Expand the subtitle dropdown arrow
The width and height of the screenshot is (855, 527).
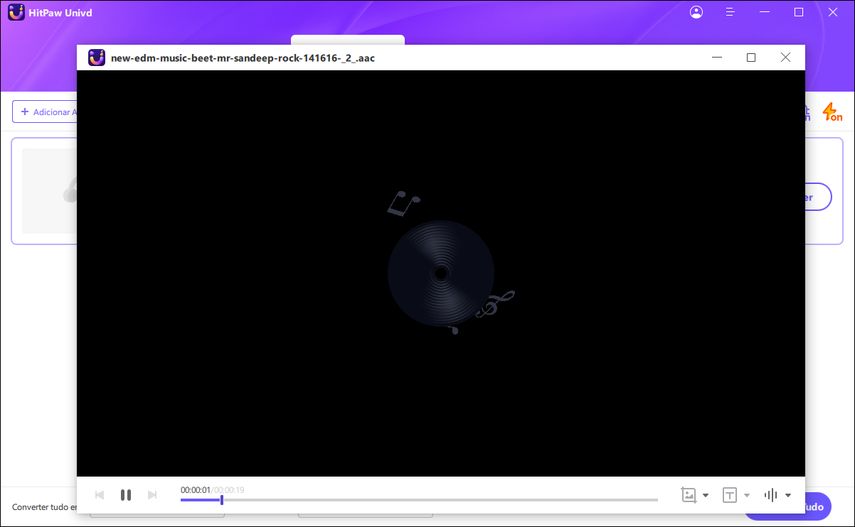[747, 495]
